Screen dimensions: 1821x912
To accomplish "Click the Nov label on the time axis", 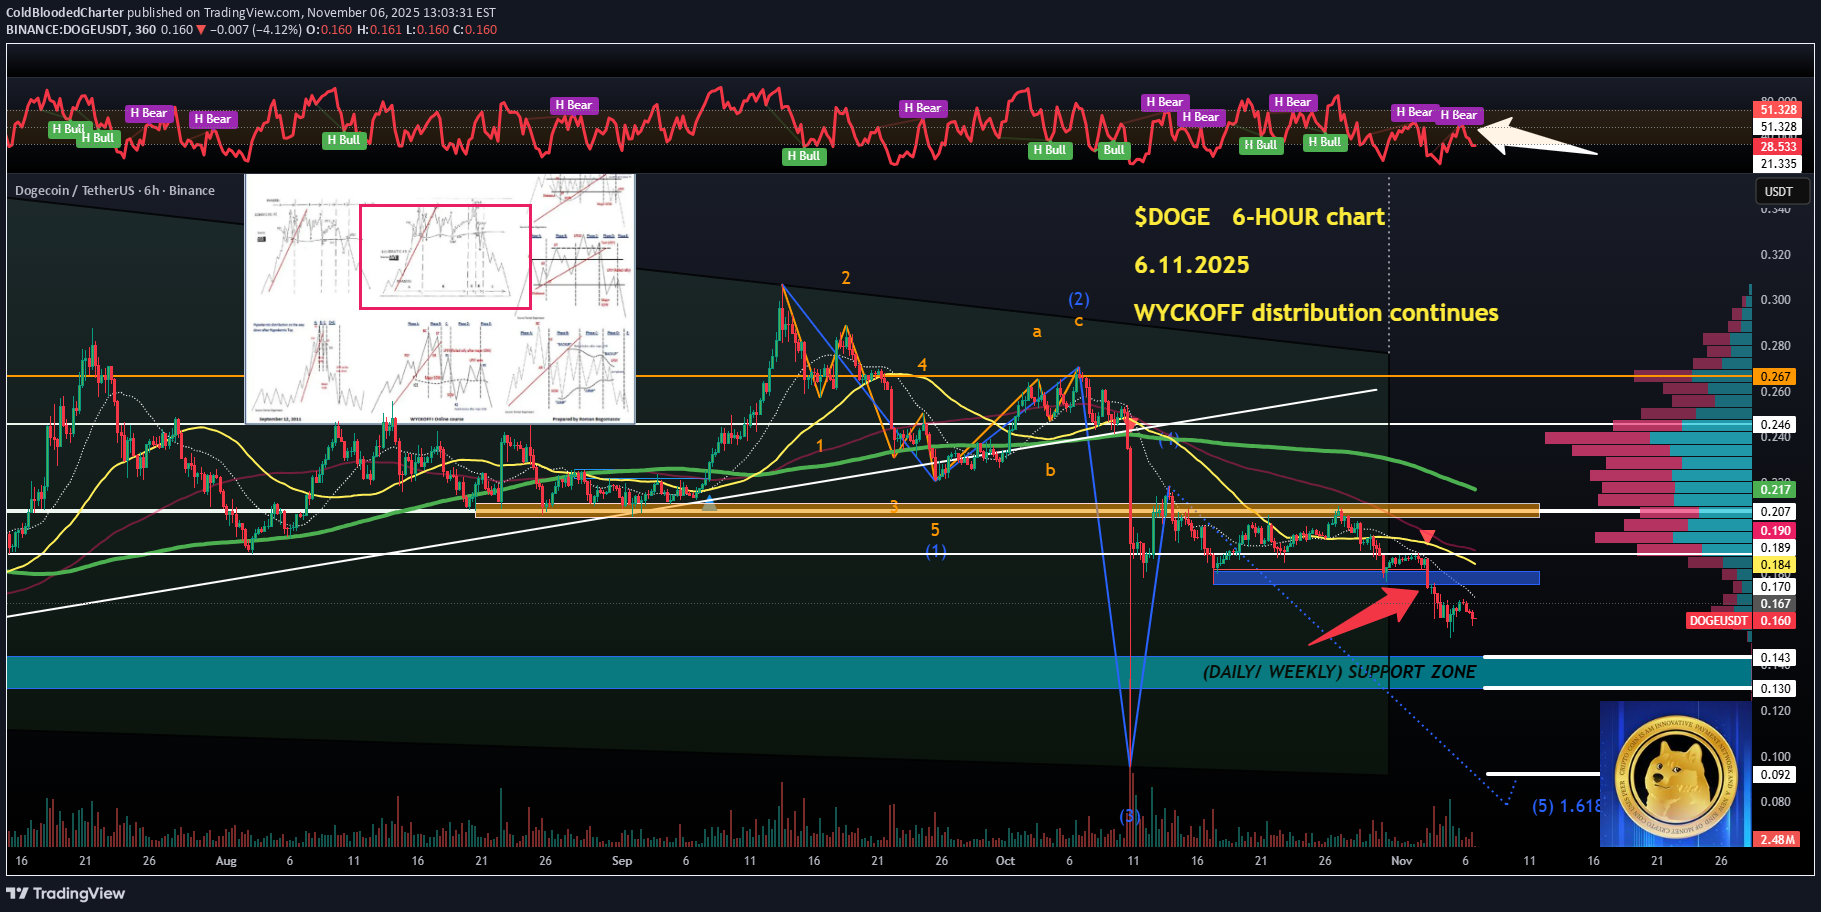I will (1401, 861).
